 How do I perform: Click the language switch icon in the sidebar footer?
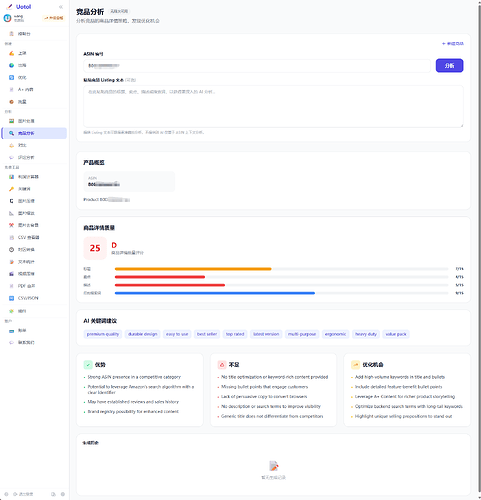pyautogui.click(x=53, y=494)
